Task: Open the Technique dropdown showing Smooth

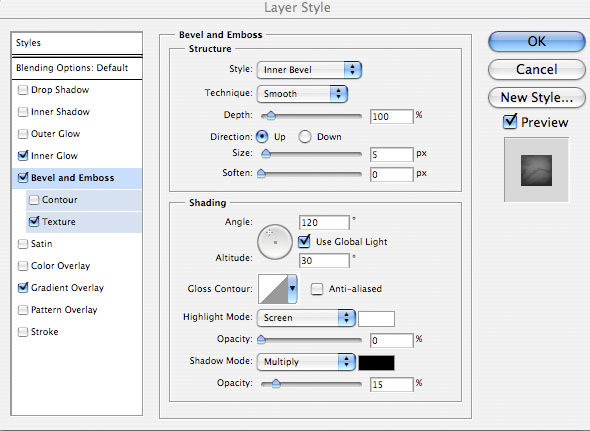Action: click(302, 94)
